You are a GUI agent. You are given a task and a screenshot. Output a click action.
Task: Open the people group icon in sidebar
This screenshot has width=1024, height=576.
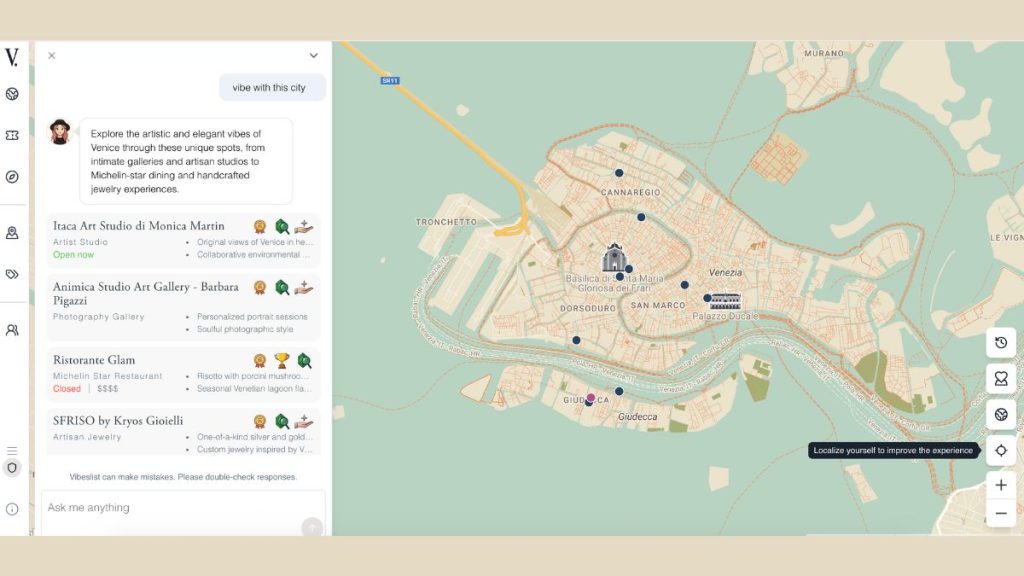point(12,330)
